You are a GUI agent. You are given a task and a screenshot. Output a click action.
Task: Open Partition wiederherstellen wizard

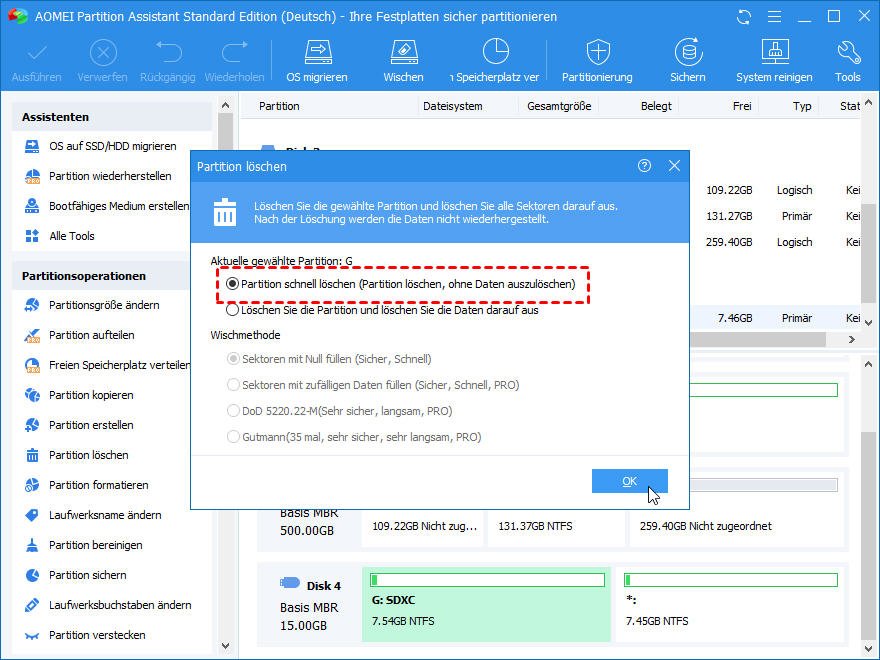coord(99,176)
